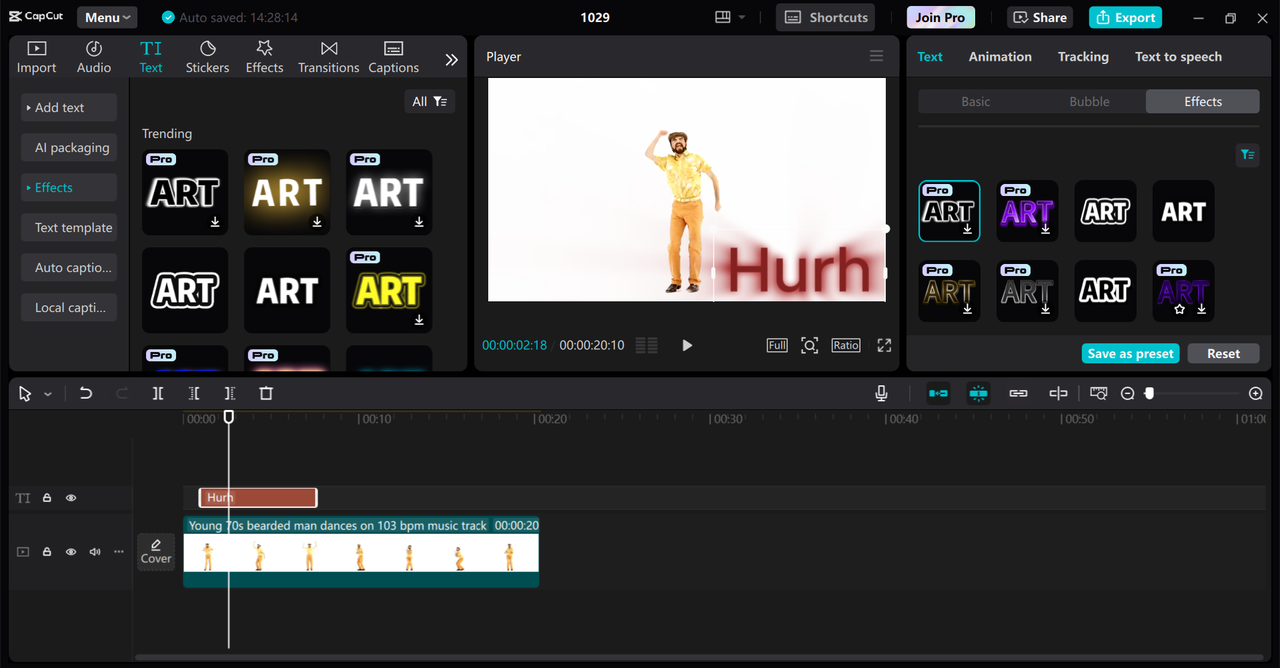Image resolution: width=1280 pixels, height=668 pixels.
Task: Open Text template category
Action: point(69,227)
